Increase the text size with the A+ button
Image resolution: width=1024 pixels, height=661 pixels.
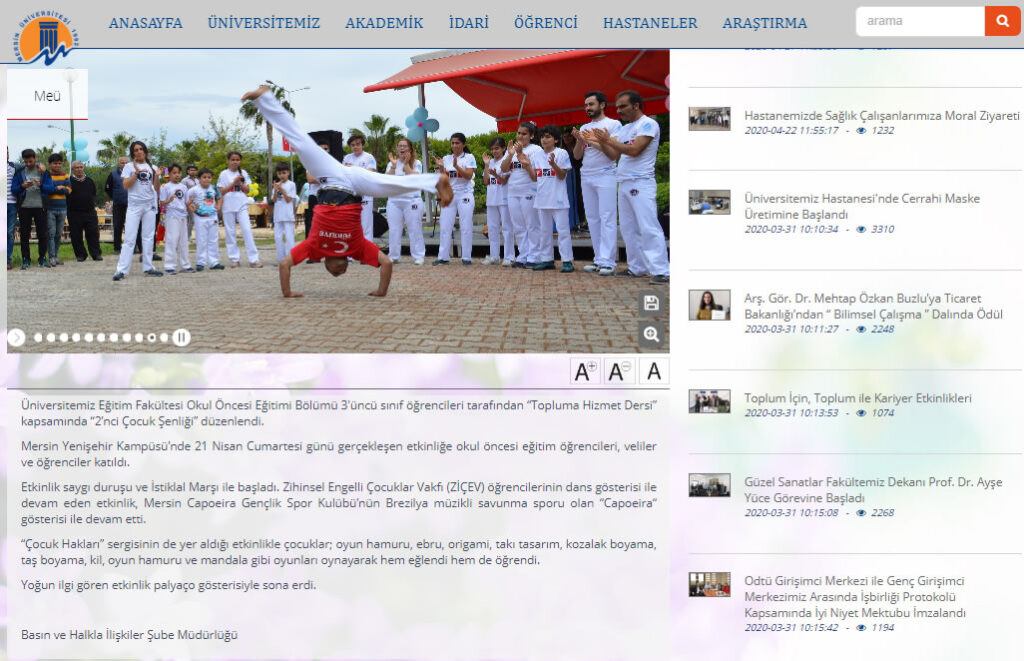[x=584, y=372]
